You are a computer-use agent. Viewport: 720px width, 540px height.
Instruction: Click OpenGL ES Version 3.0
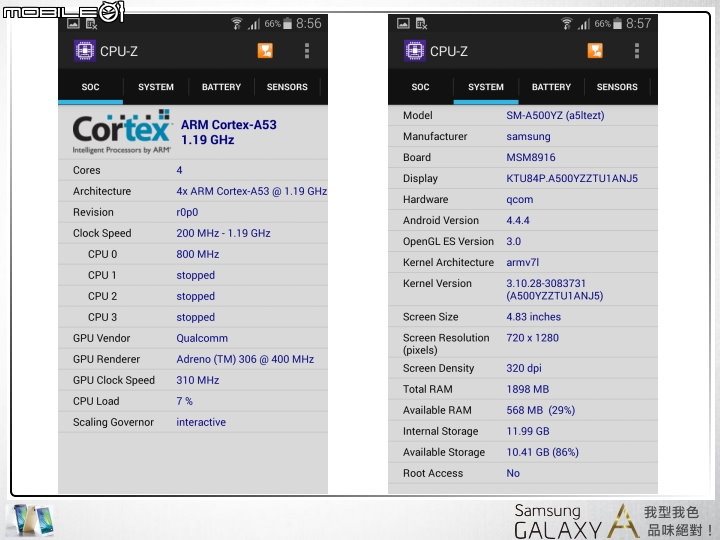point(514,242)
